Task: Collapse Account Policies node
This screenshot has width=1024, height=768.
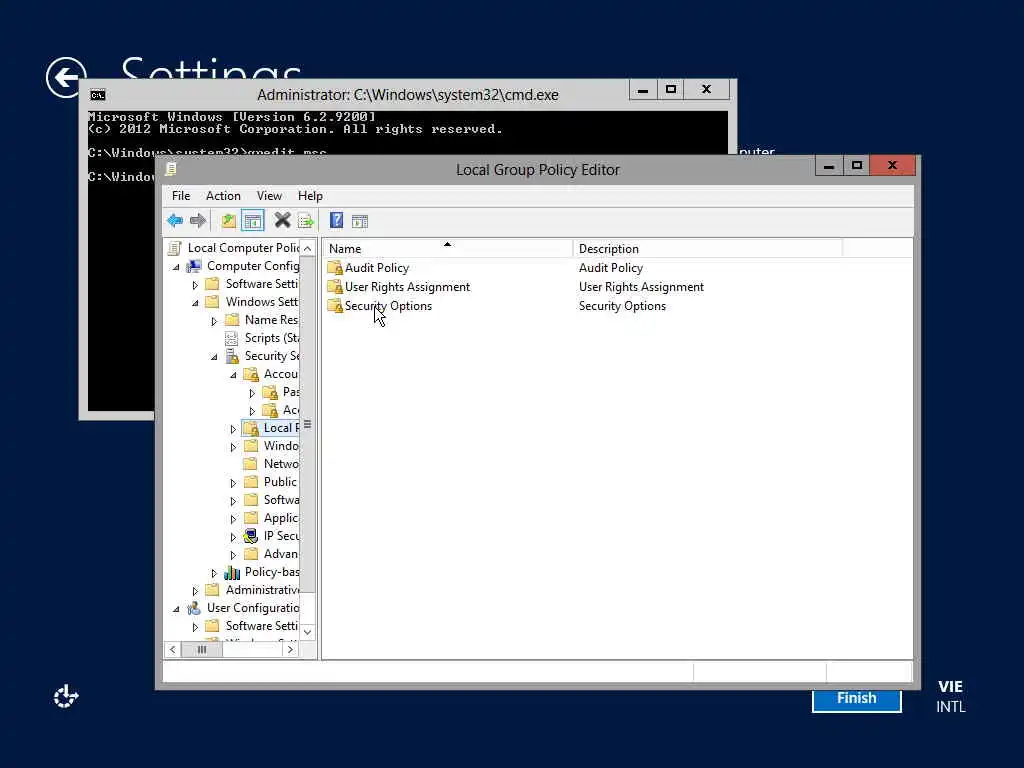Action: [233, 375]
